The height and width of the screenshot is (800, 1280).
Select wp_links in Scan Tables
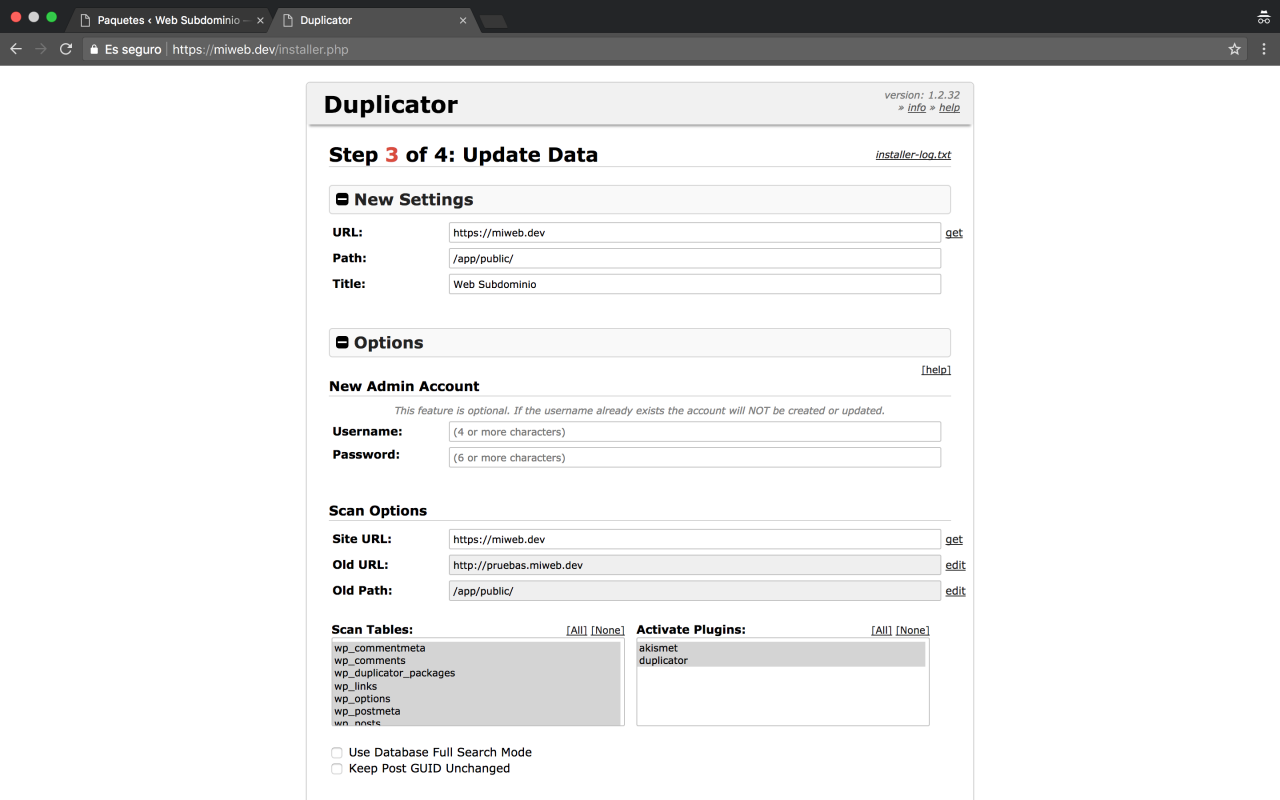tap(476, 687)
